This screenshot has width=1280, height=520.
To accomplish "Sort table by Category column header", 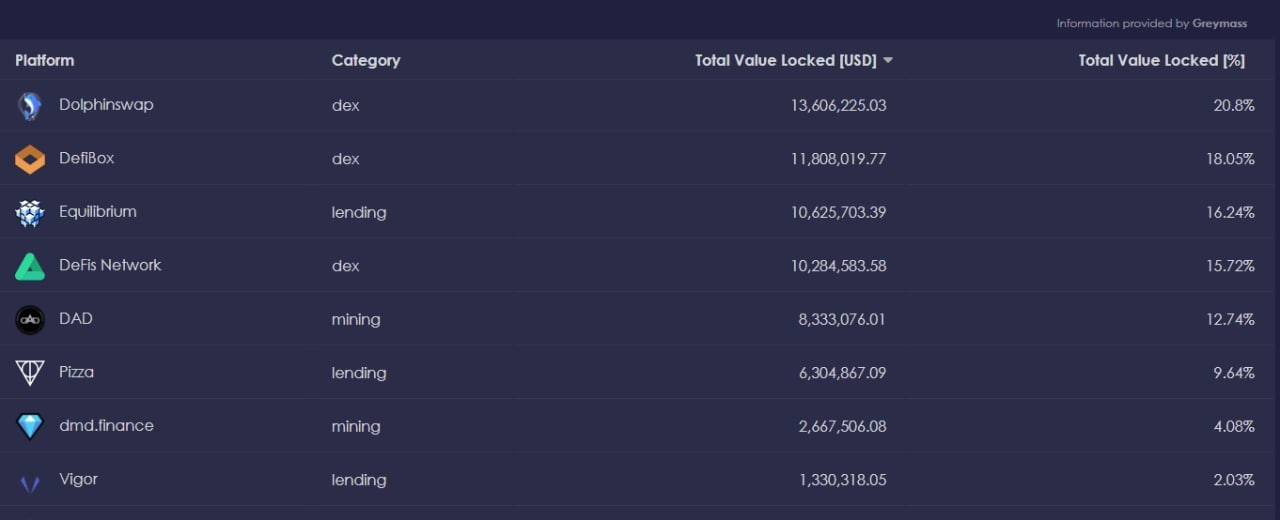I will [366, 61].
